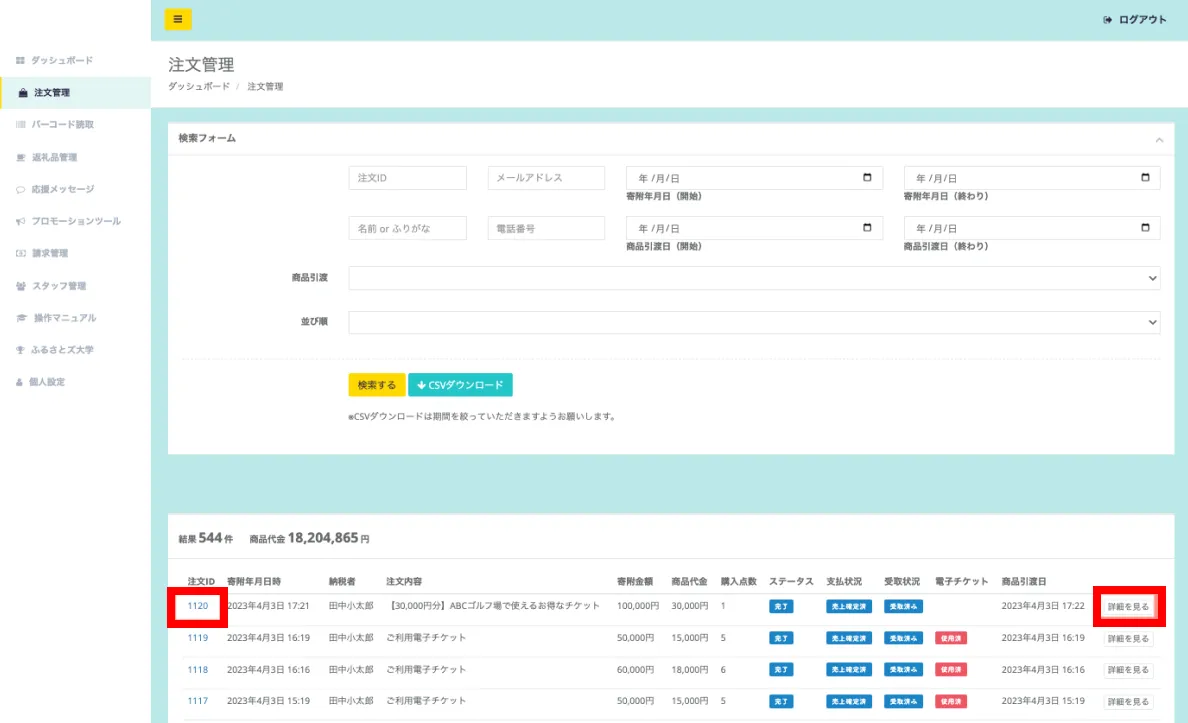The image size is (1188, 723).
Task: Click the CSVダウンロード button
Action: coord(460,385)
